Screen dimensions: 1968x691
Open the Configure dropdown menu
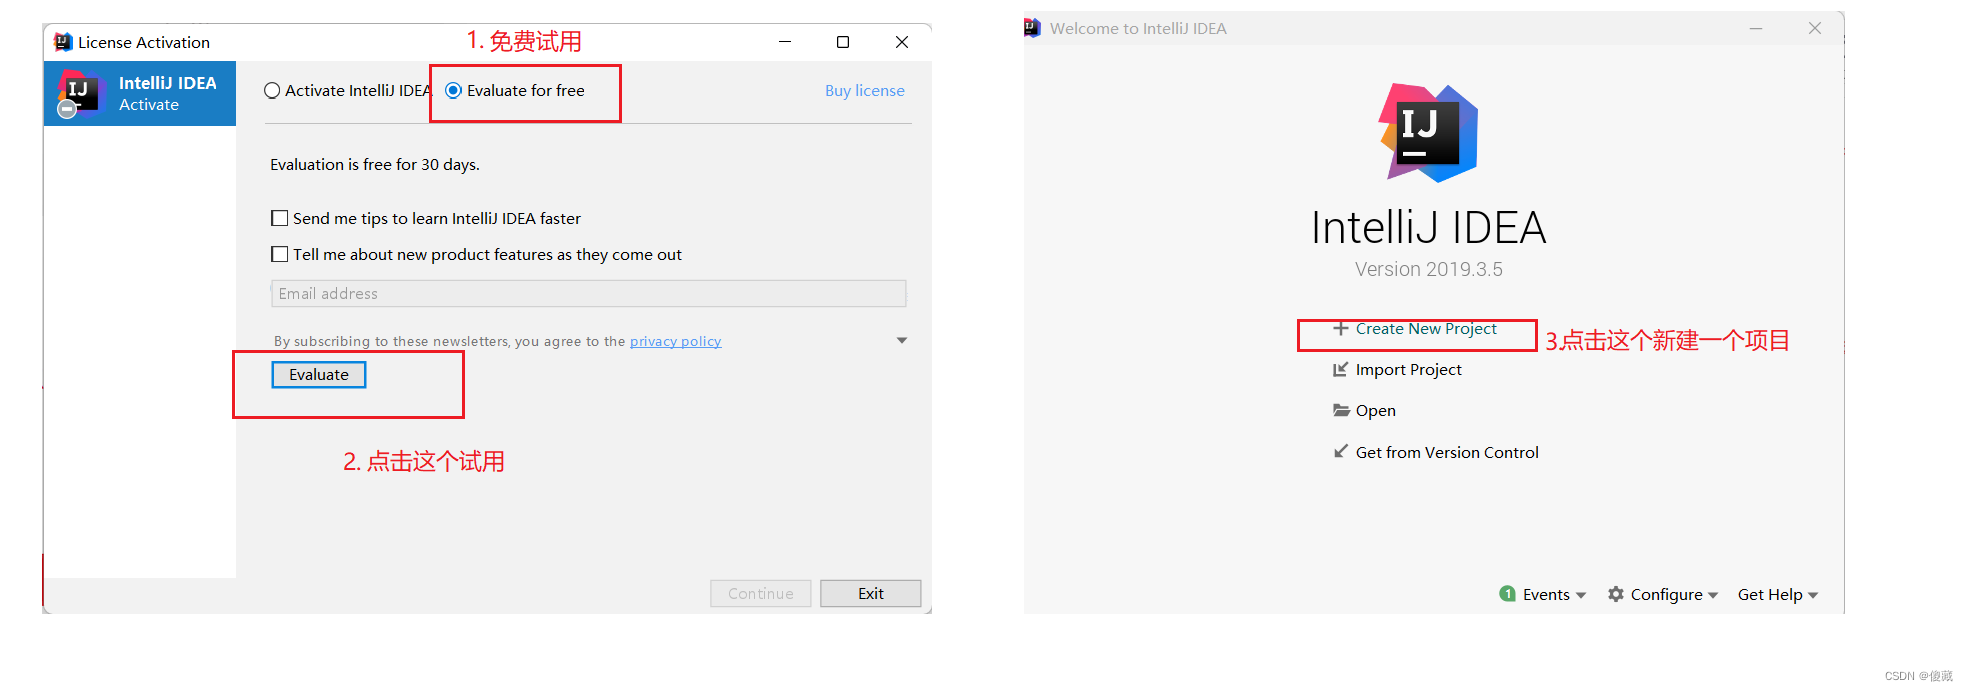tap(1674, 595)
